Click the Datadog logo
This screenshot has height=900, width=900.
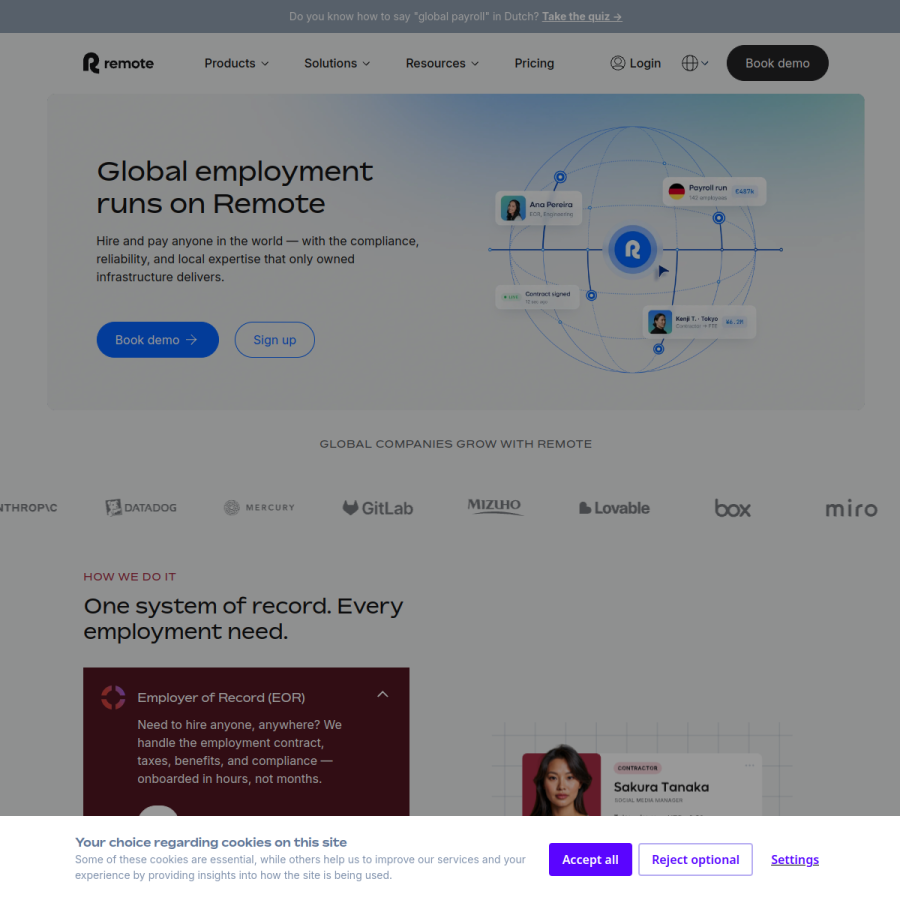[x=141, y=507]
